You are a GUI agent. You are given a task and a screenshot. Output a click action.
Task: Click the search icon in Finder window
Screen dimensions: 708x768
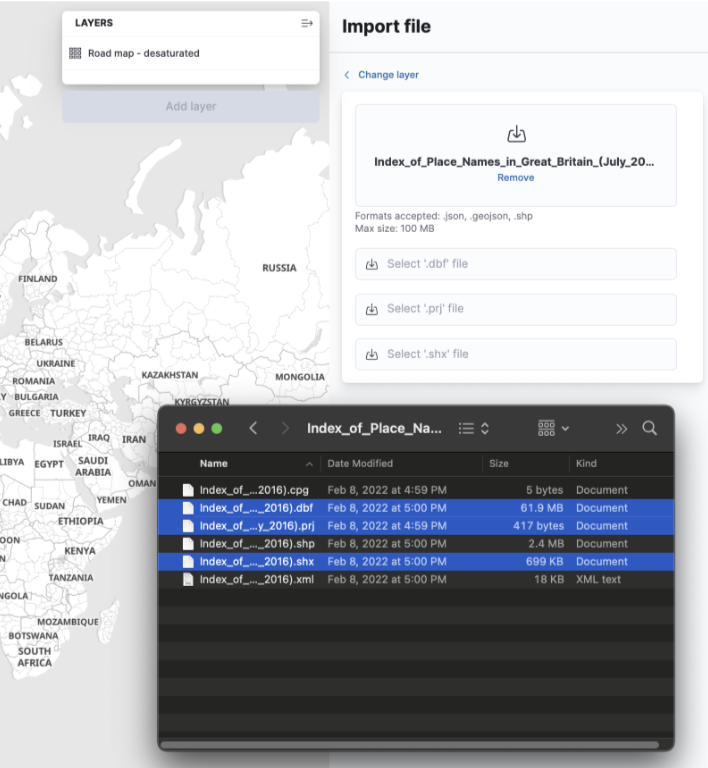[649, 428]
